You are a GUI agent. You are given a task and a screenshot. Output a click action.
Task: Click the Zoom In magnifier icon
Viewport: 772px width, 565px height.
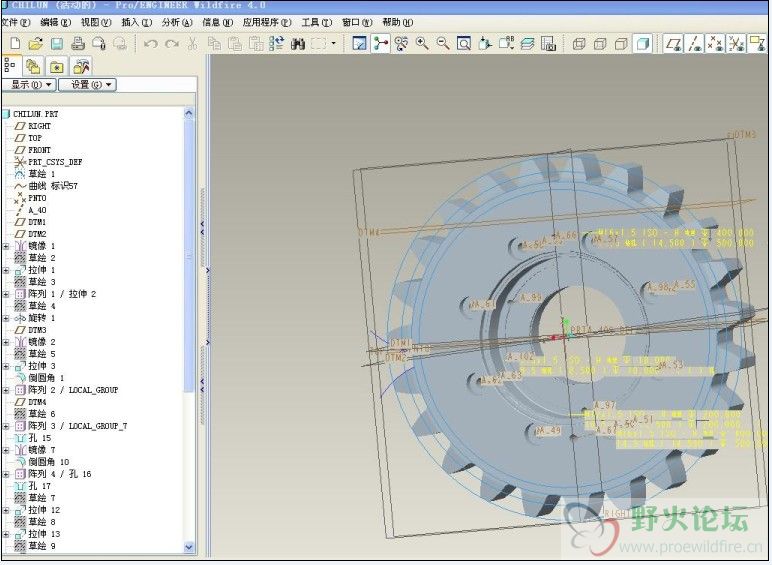pos(422,43)
